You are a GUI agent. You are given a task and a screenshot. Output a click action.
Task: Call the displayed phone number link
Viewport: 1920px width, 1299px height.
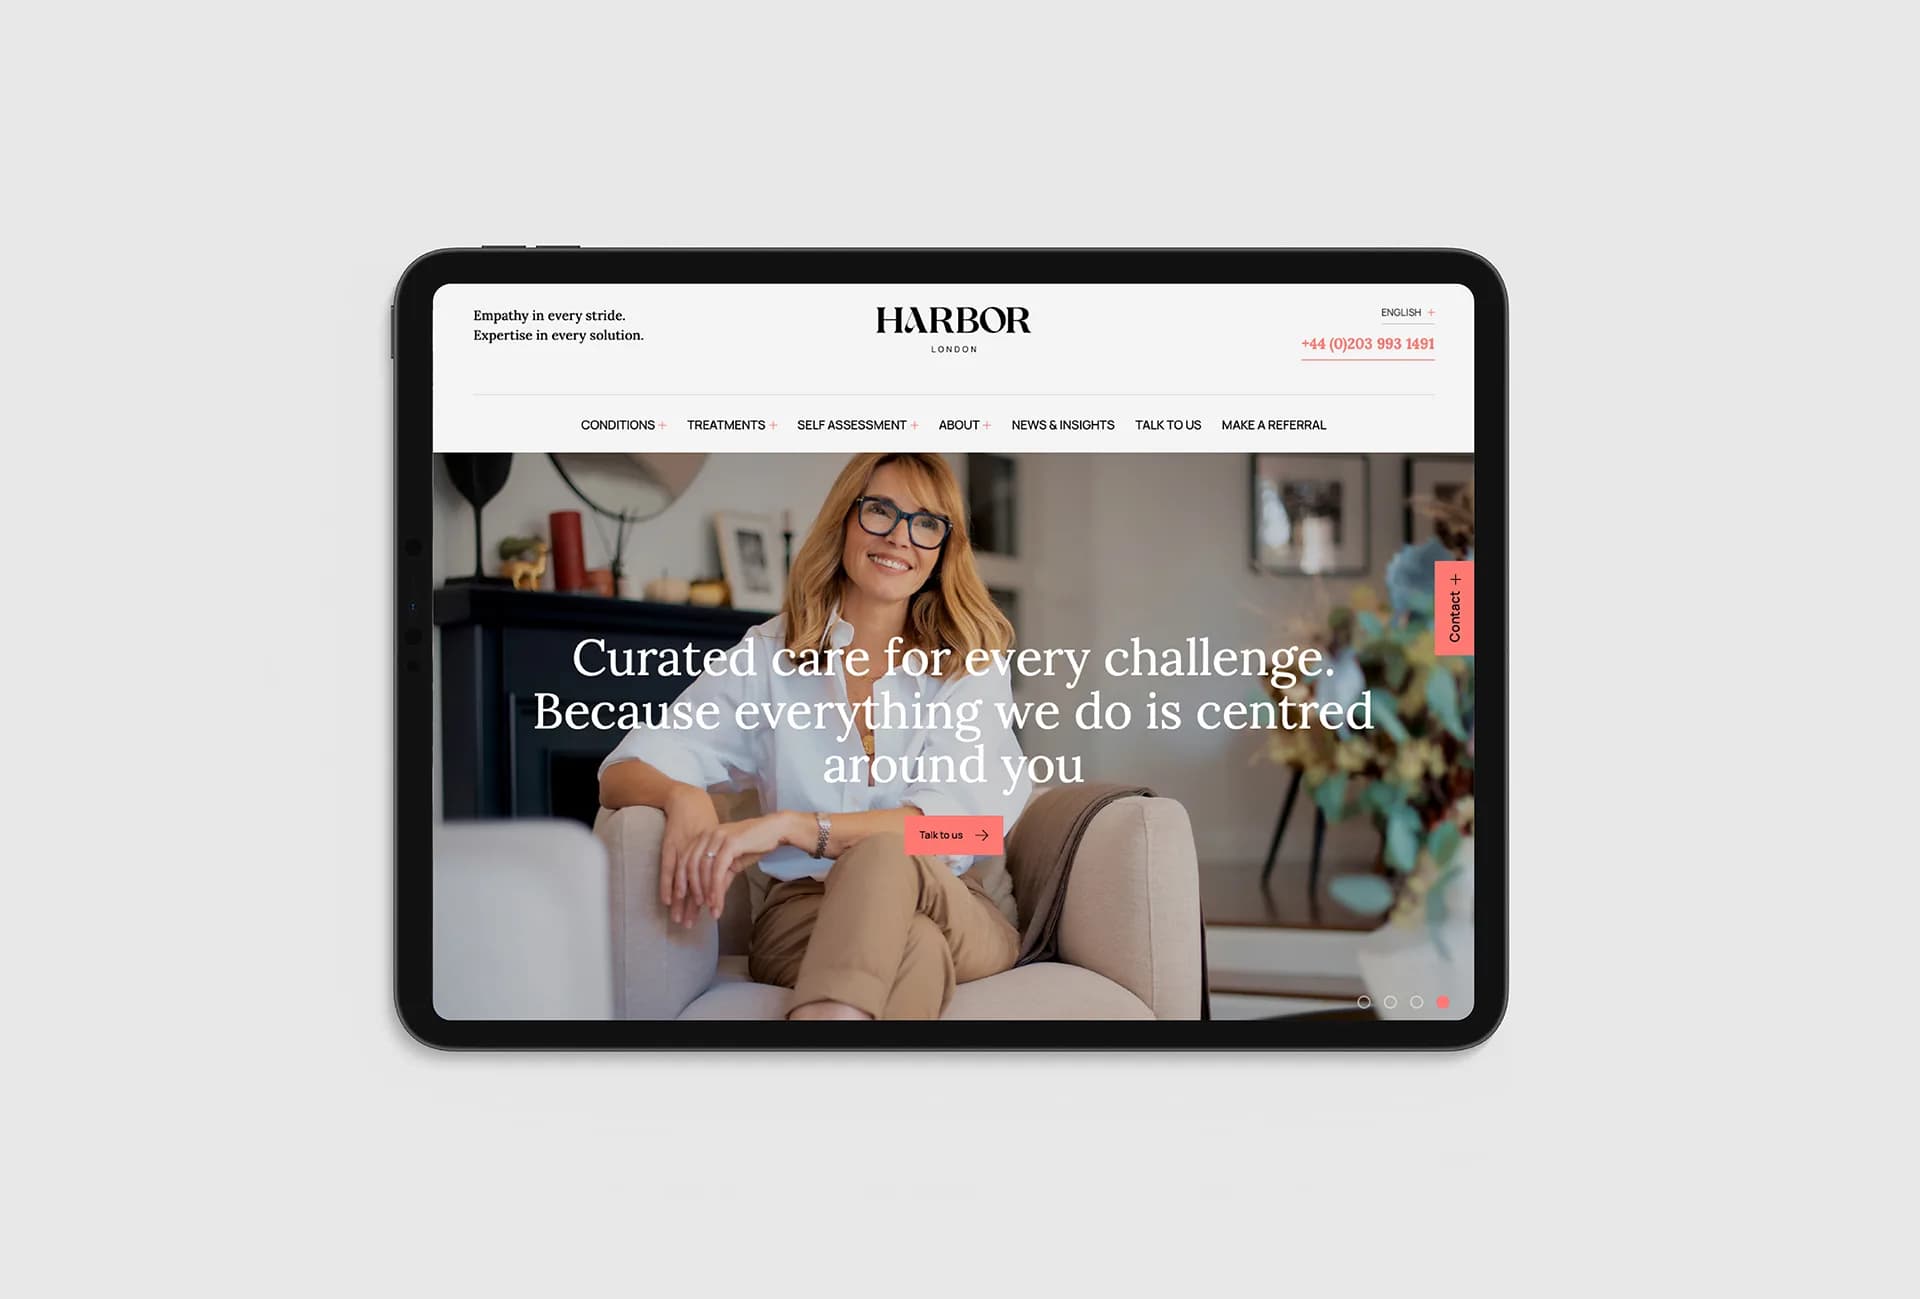[1366, 344]
